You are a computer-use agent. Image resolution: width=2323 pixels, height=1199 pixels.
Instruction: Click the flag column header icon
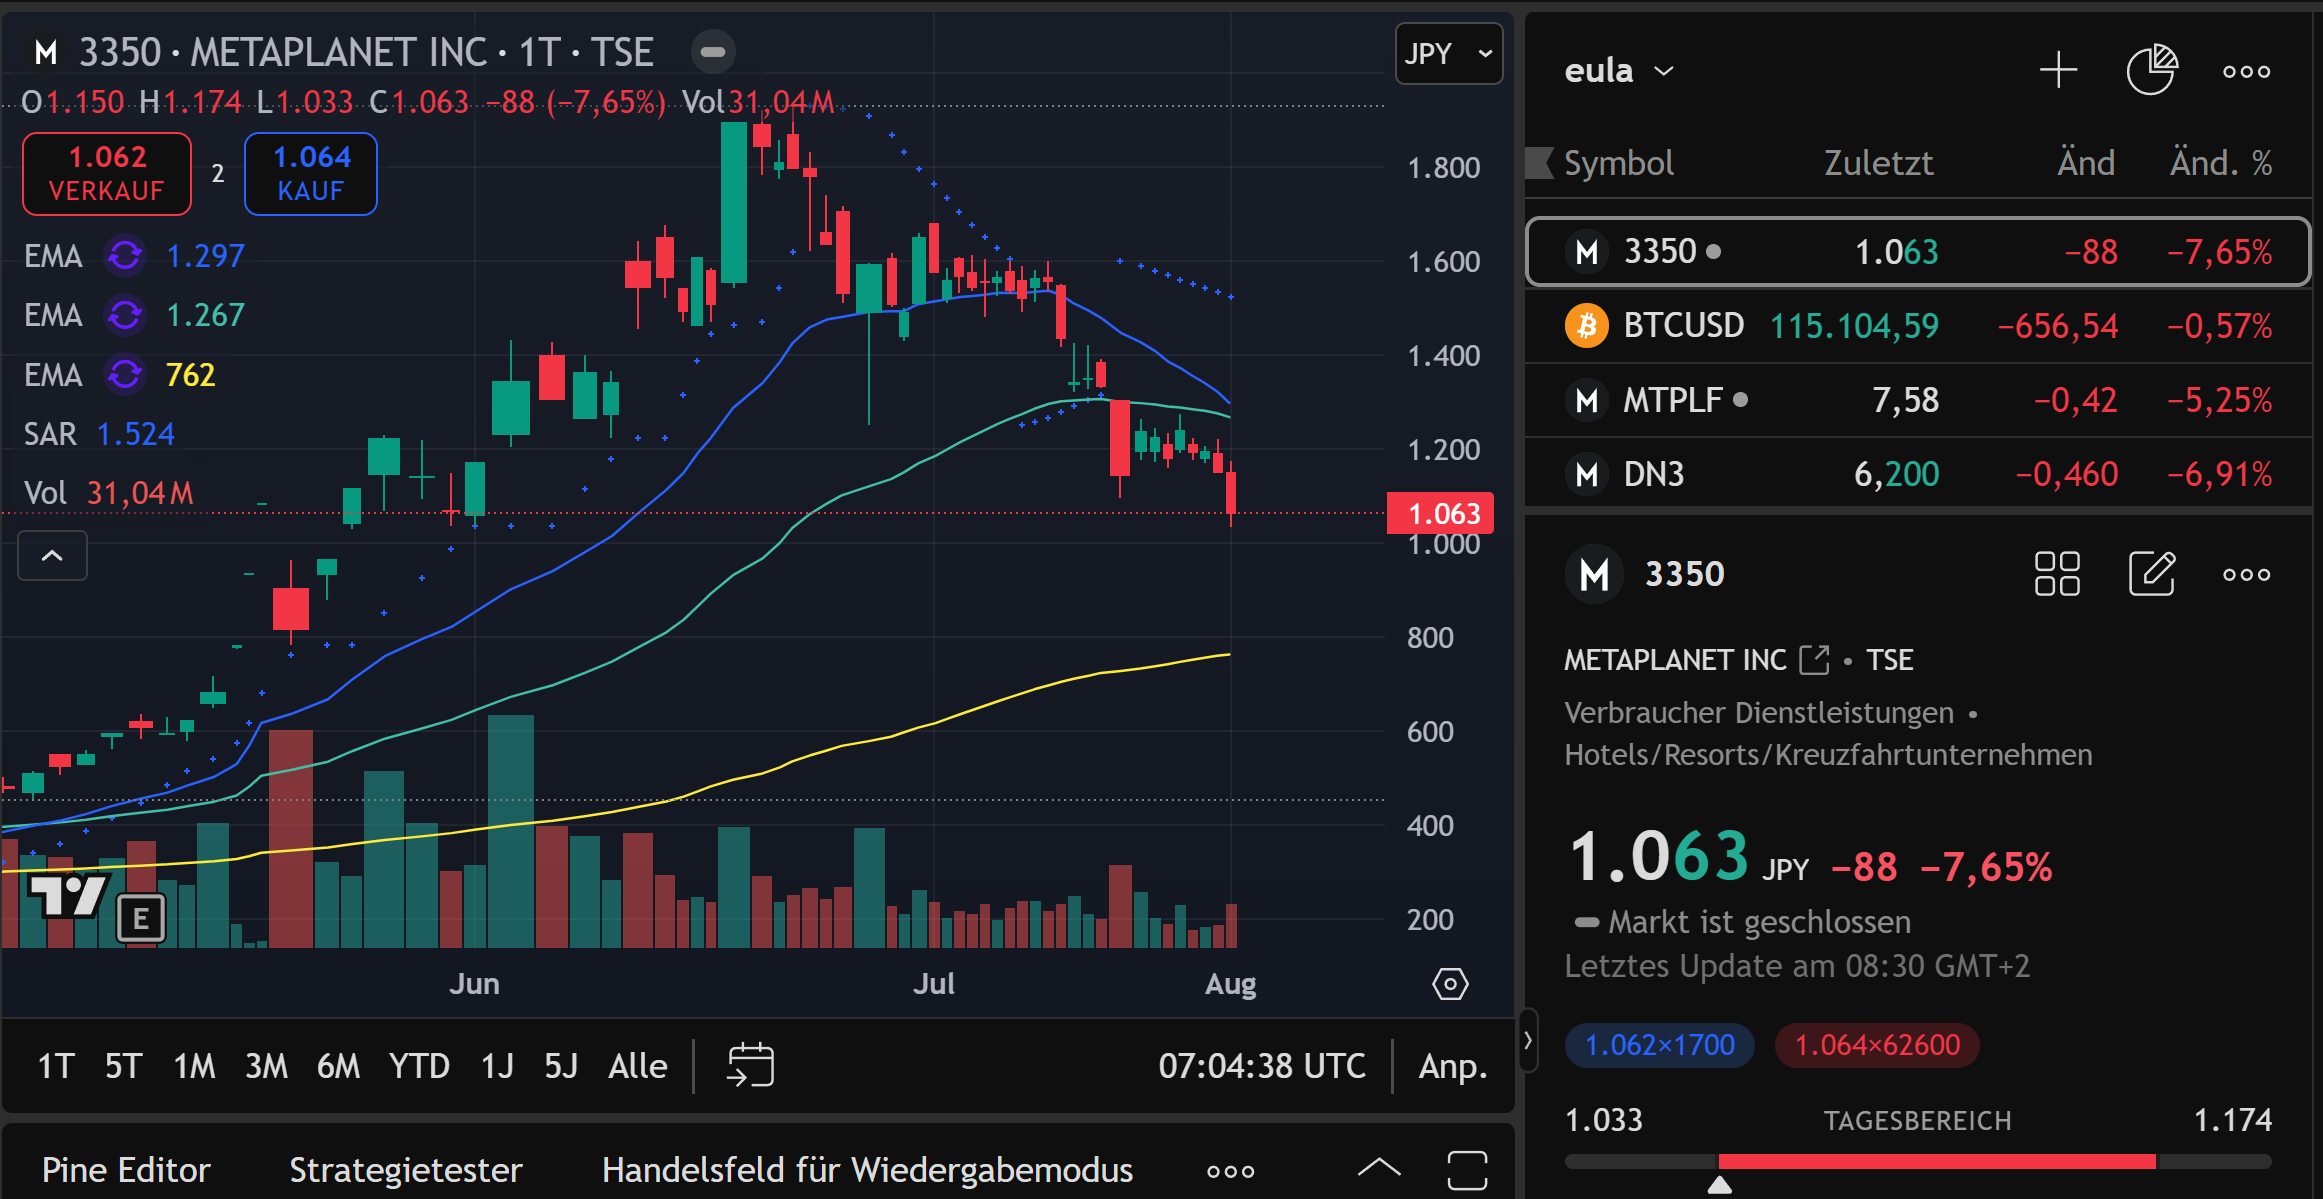(x=1539, y=163)
